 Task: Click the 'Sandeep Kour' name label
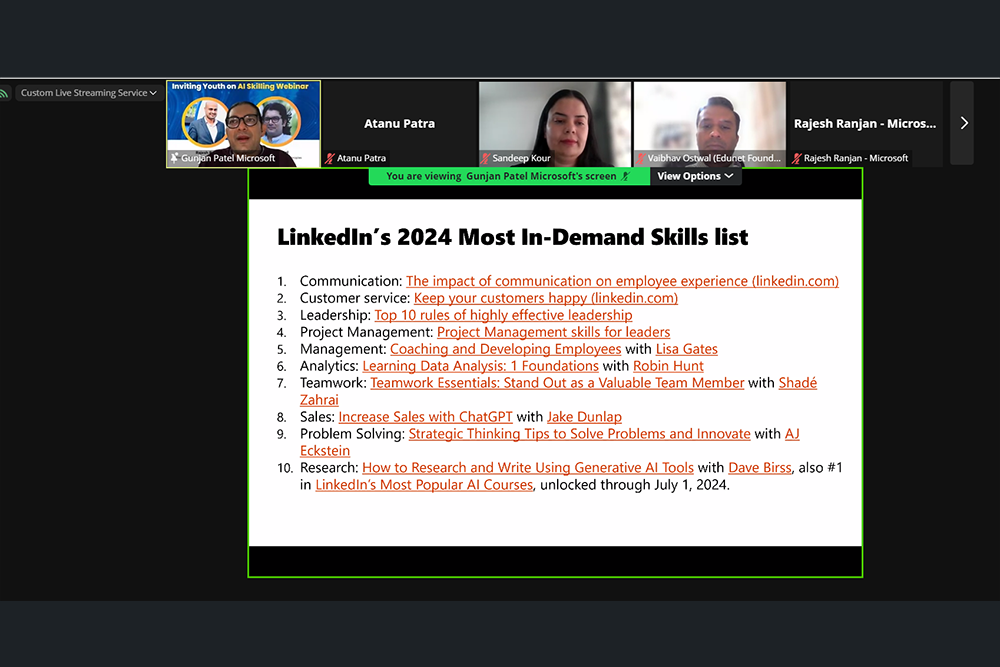point(521,158)
